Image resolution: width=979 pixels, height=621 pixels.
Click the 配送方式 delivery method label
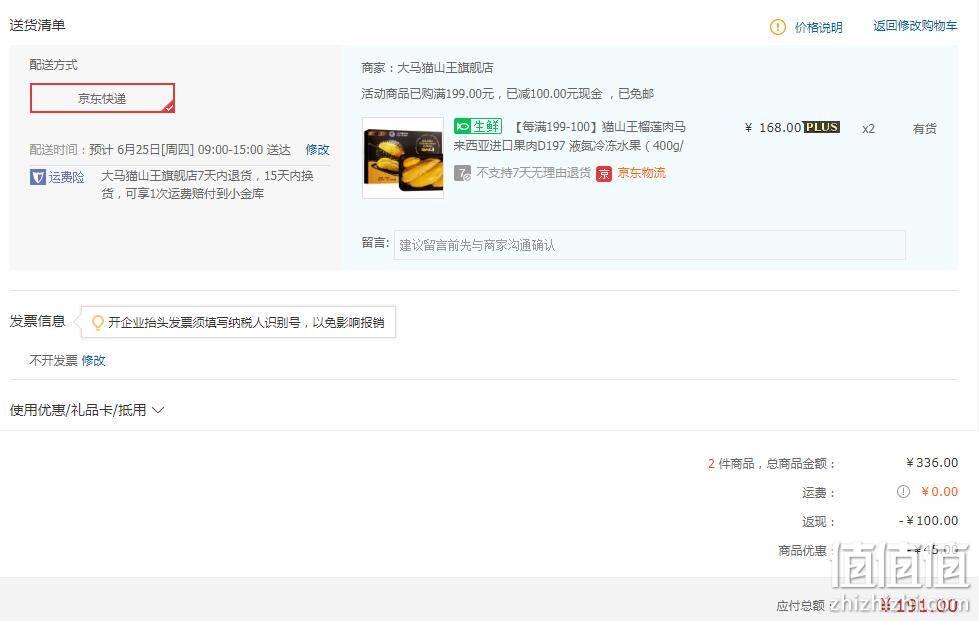[x=54, y=64]
